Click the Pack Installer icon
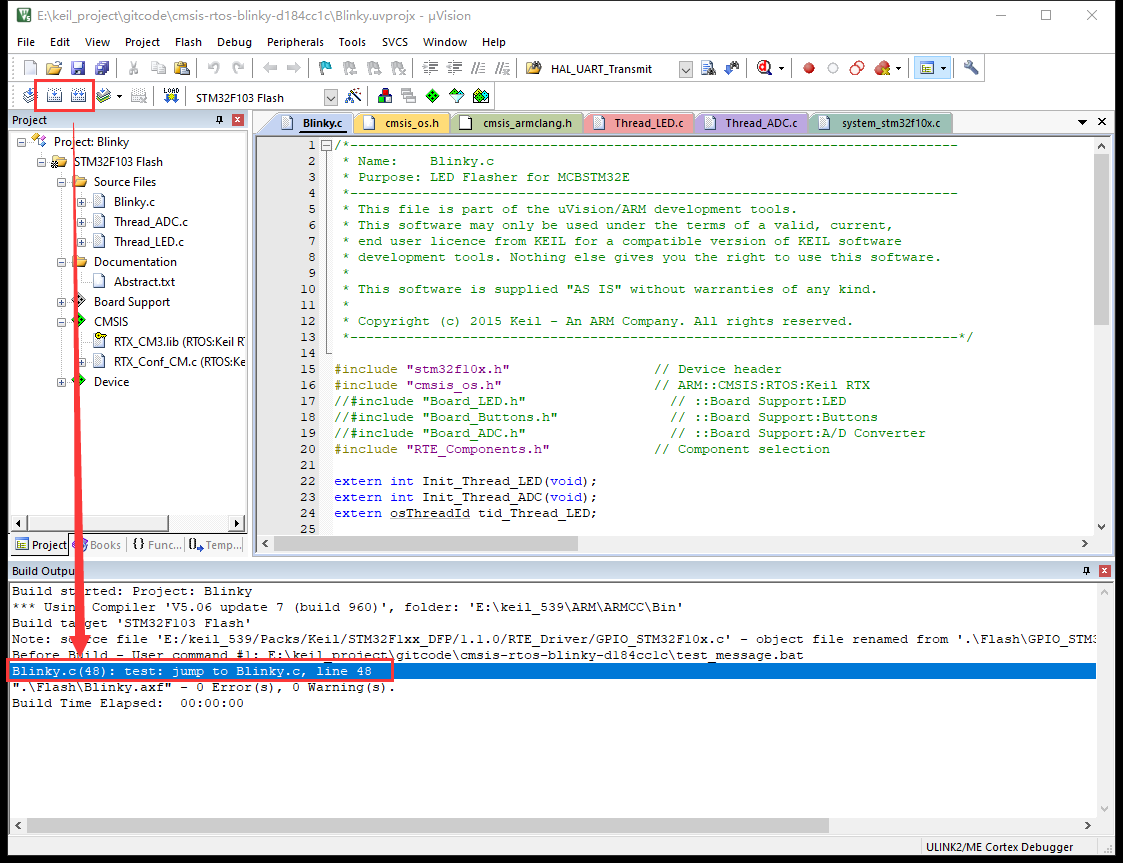 click(x=481, y=96)
